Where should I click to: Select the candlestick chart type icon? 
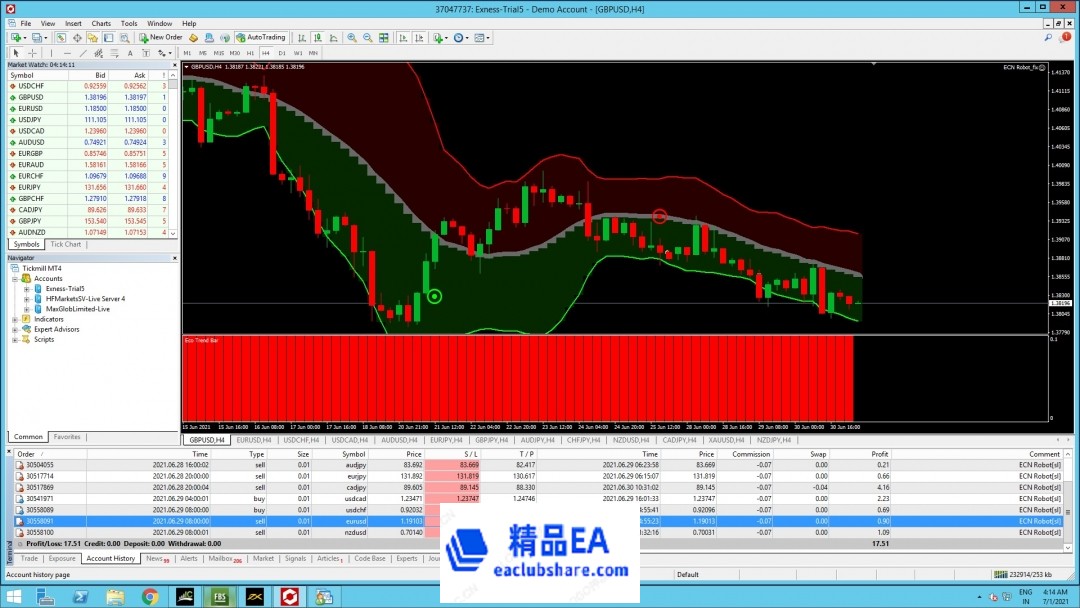[x=318, y=38]
